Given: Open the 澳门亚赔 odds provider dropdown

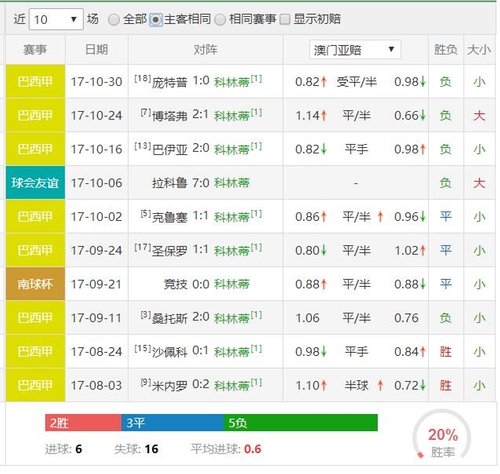Looking at the screenshot, I should 355,50.
